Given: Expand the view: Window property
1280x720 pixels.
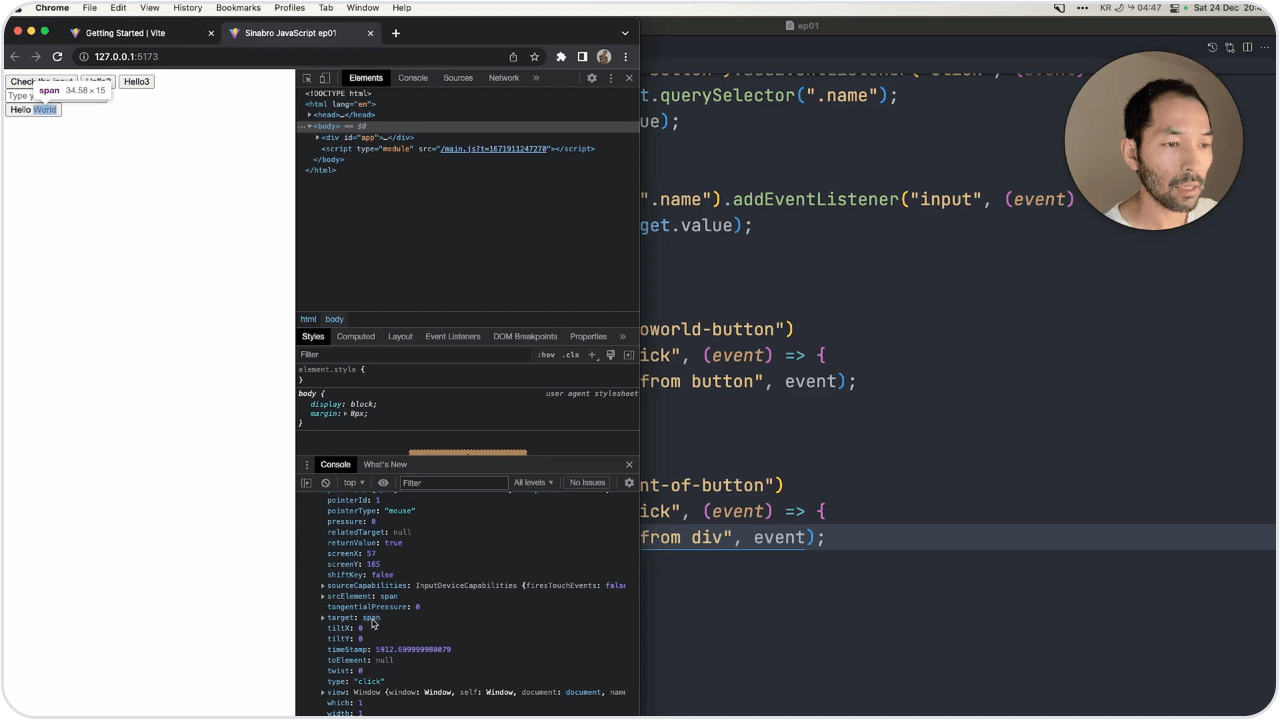Looking at the screenshot, I should [x=323, y=693].
